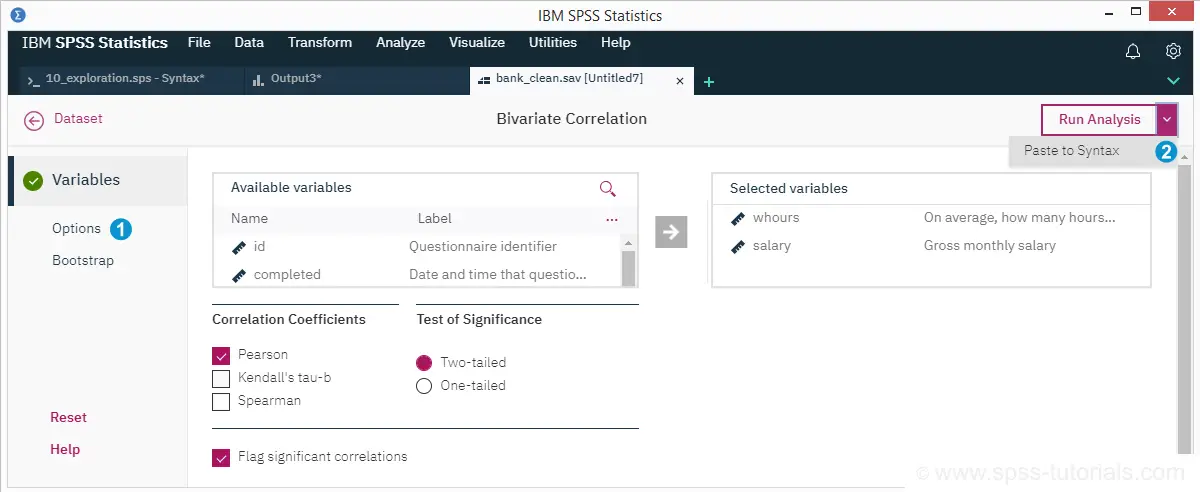Image resolution: width=1200 pixels, height=492 pixels.
Task: Open the Options section
Action: click(76, 228)
